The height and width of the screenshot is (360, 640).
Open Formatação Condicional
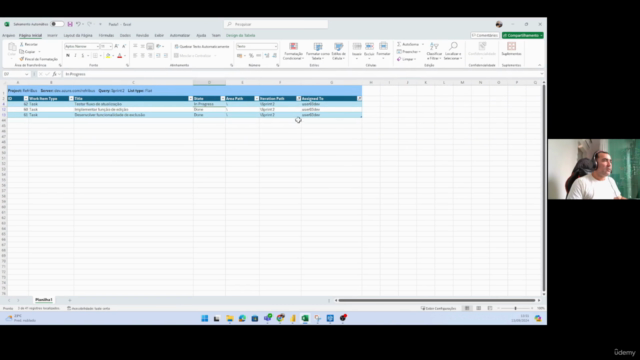(293, 51)
